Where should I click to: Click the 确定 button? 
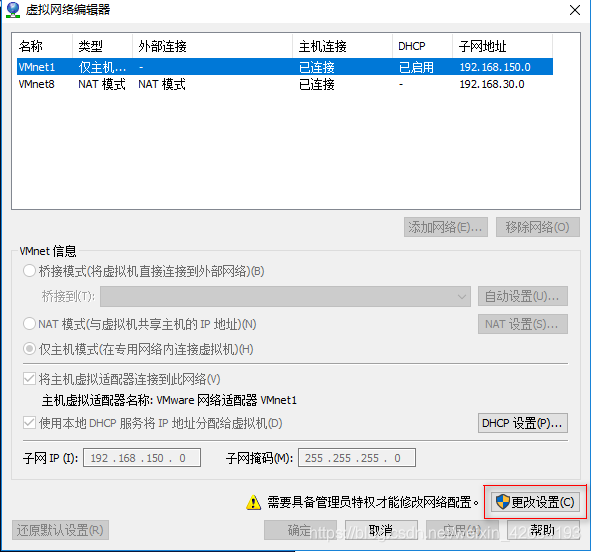300,530
